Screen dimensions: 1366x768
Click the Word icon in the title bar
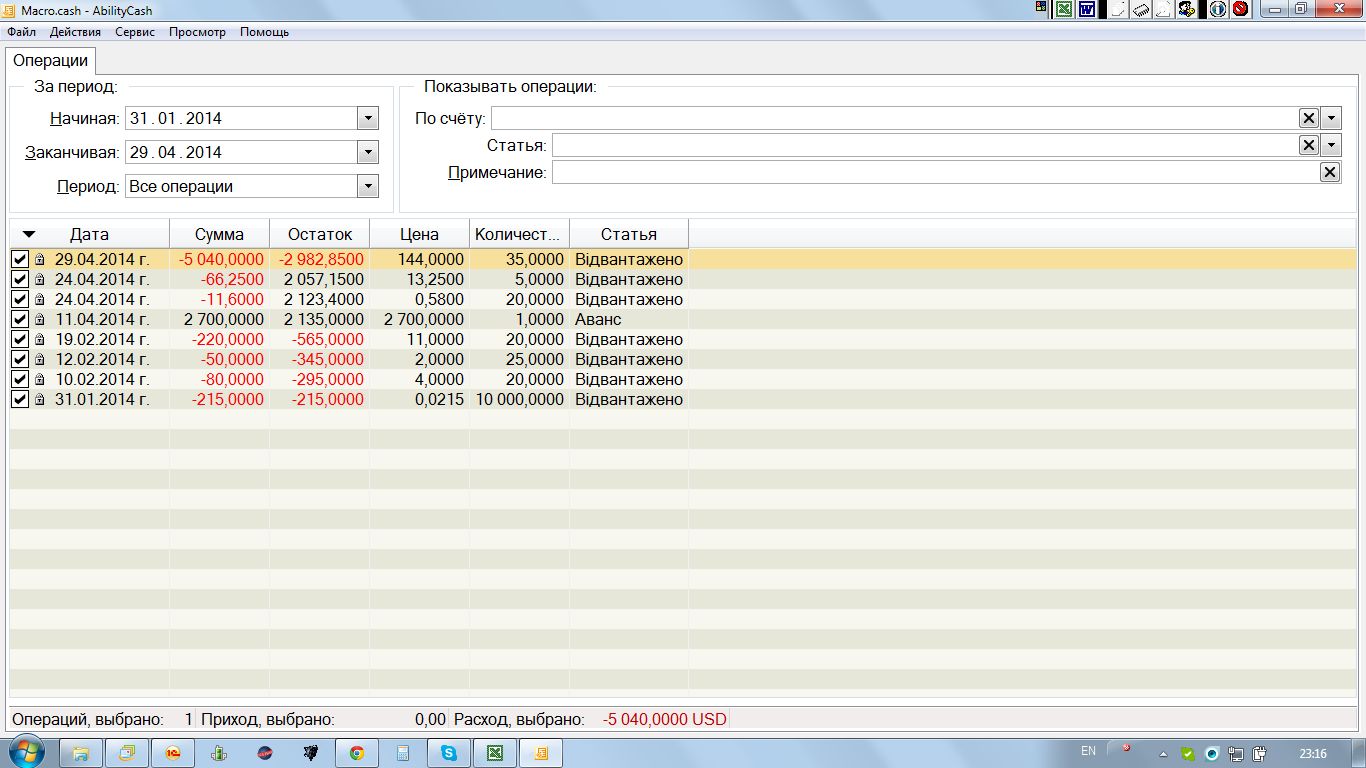point(1086,9)
